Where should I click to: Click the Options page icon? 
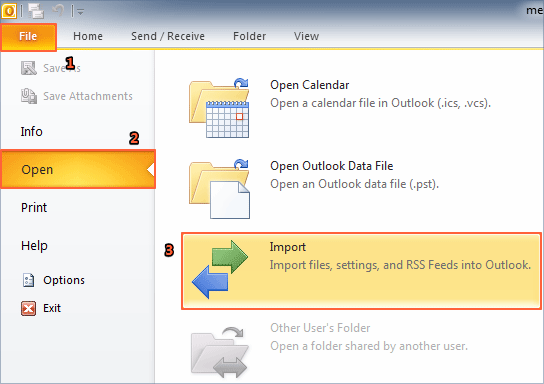tap(28, 280)
